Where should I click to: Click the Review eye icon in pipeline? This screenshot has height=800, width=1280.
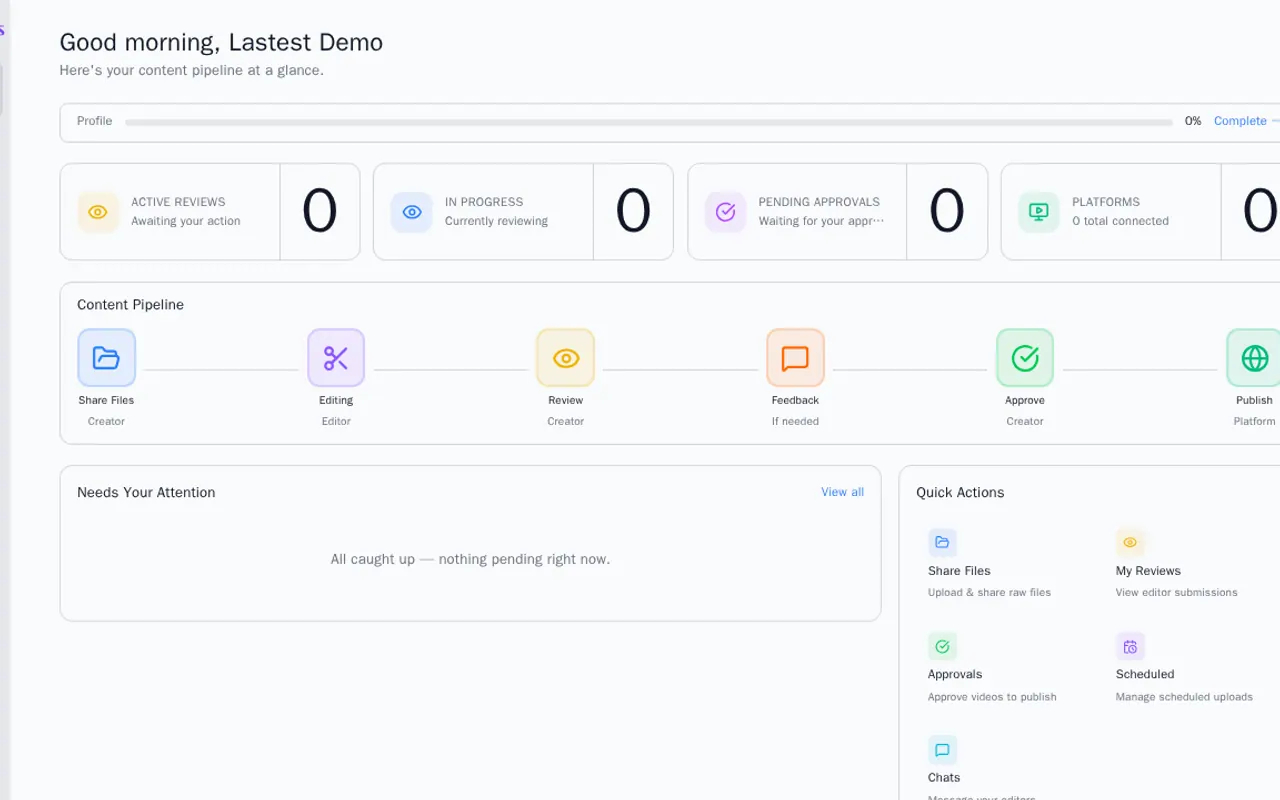(x=566, y=358)
